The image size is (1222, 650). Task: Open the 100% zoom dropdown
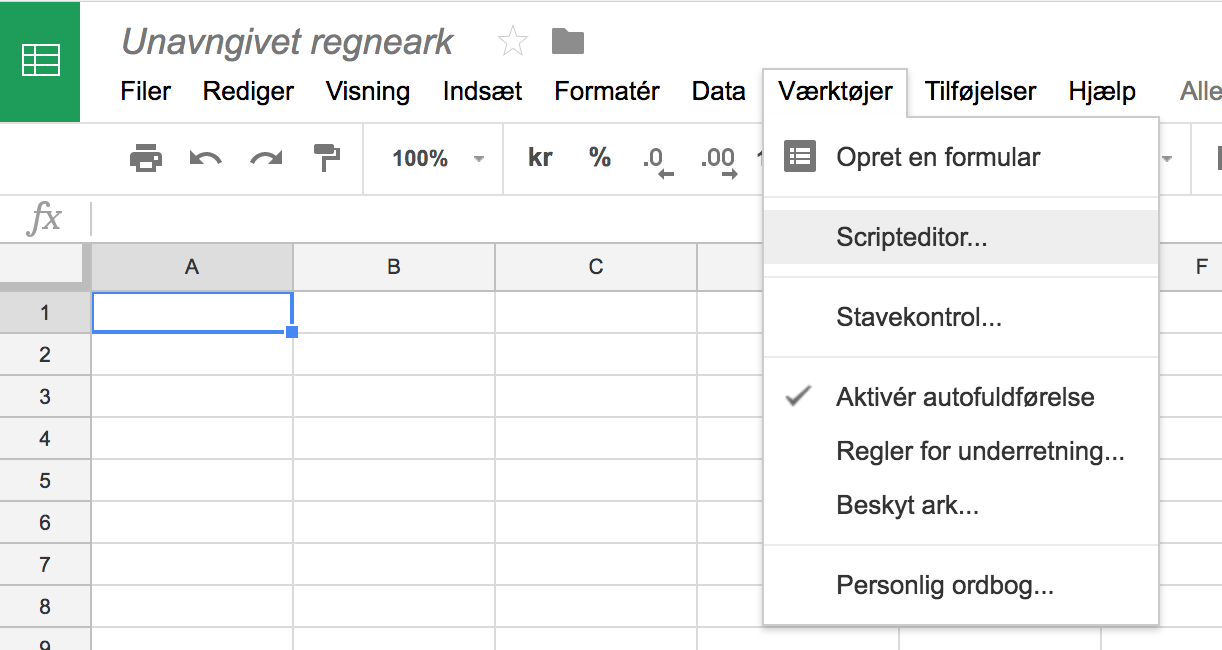(438, 158)
